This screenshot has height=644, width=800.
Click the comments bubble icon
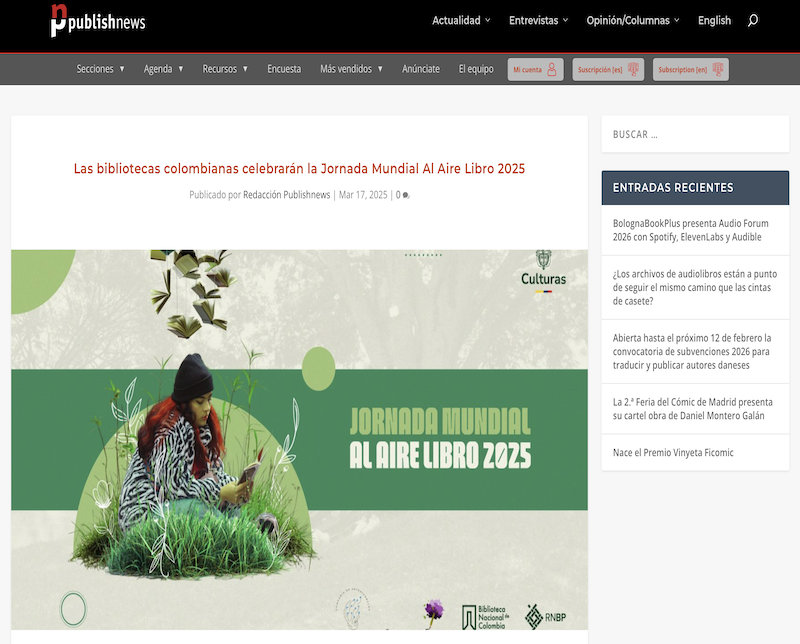[406, 196]
